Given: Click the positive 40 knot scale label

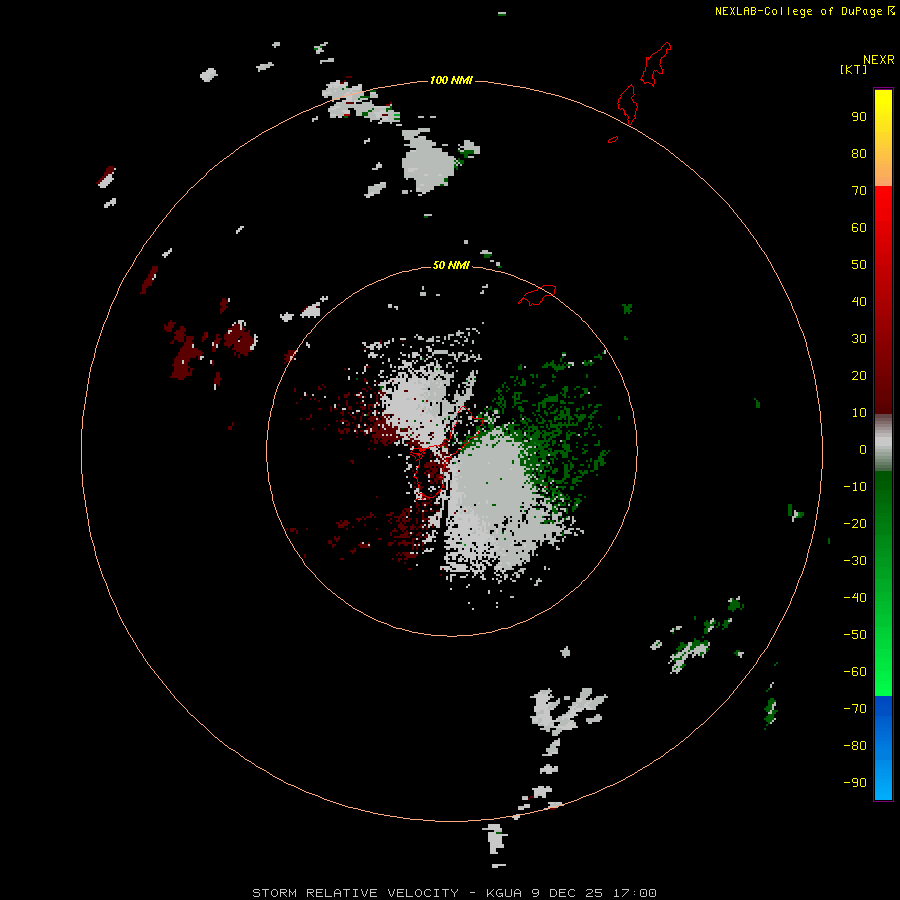Looking at the screenshot, I should click(859, 302).
